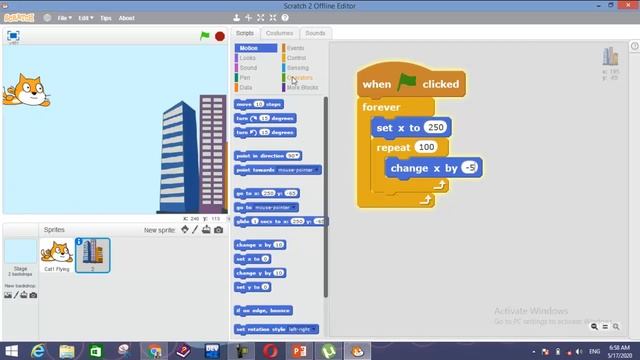
Task: Select the Delete scissors tool
Action: 248,18
